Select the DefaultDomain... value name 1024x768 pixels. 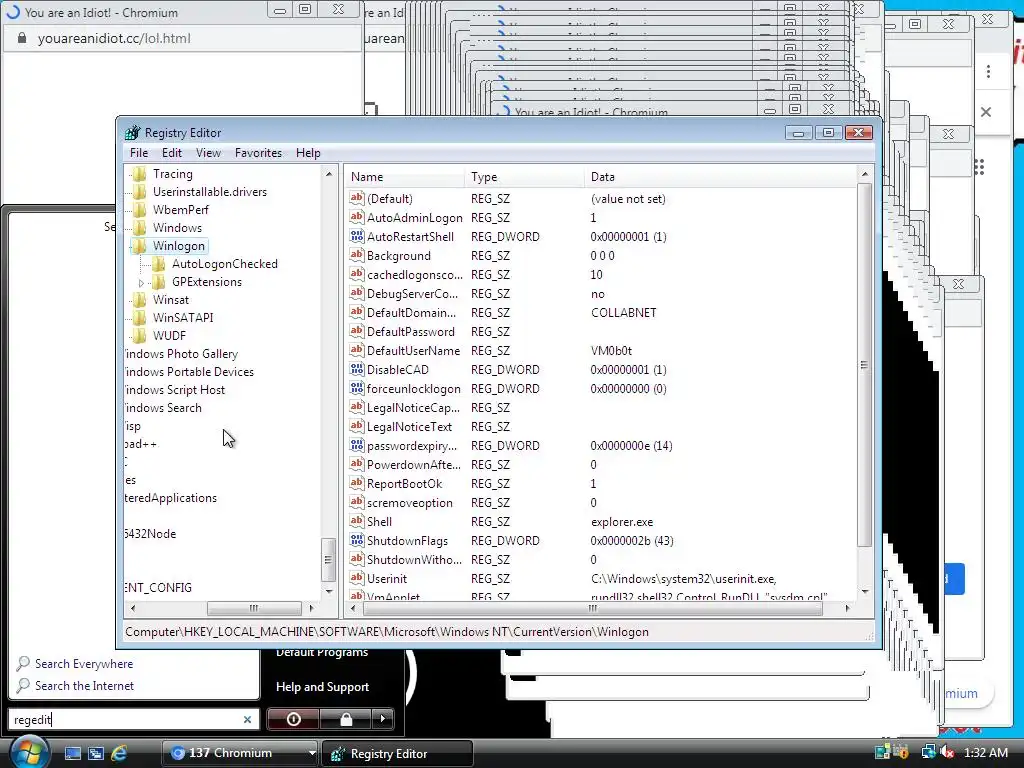tap(411, 313)
